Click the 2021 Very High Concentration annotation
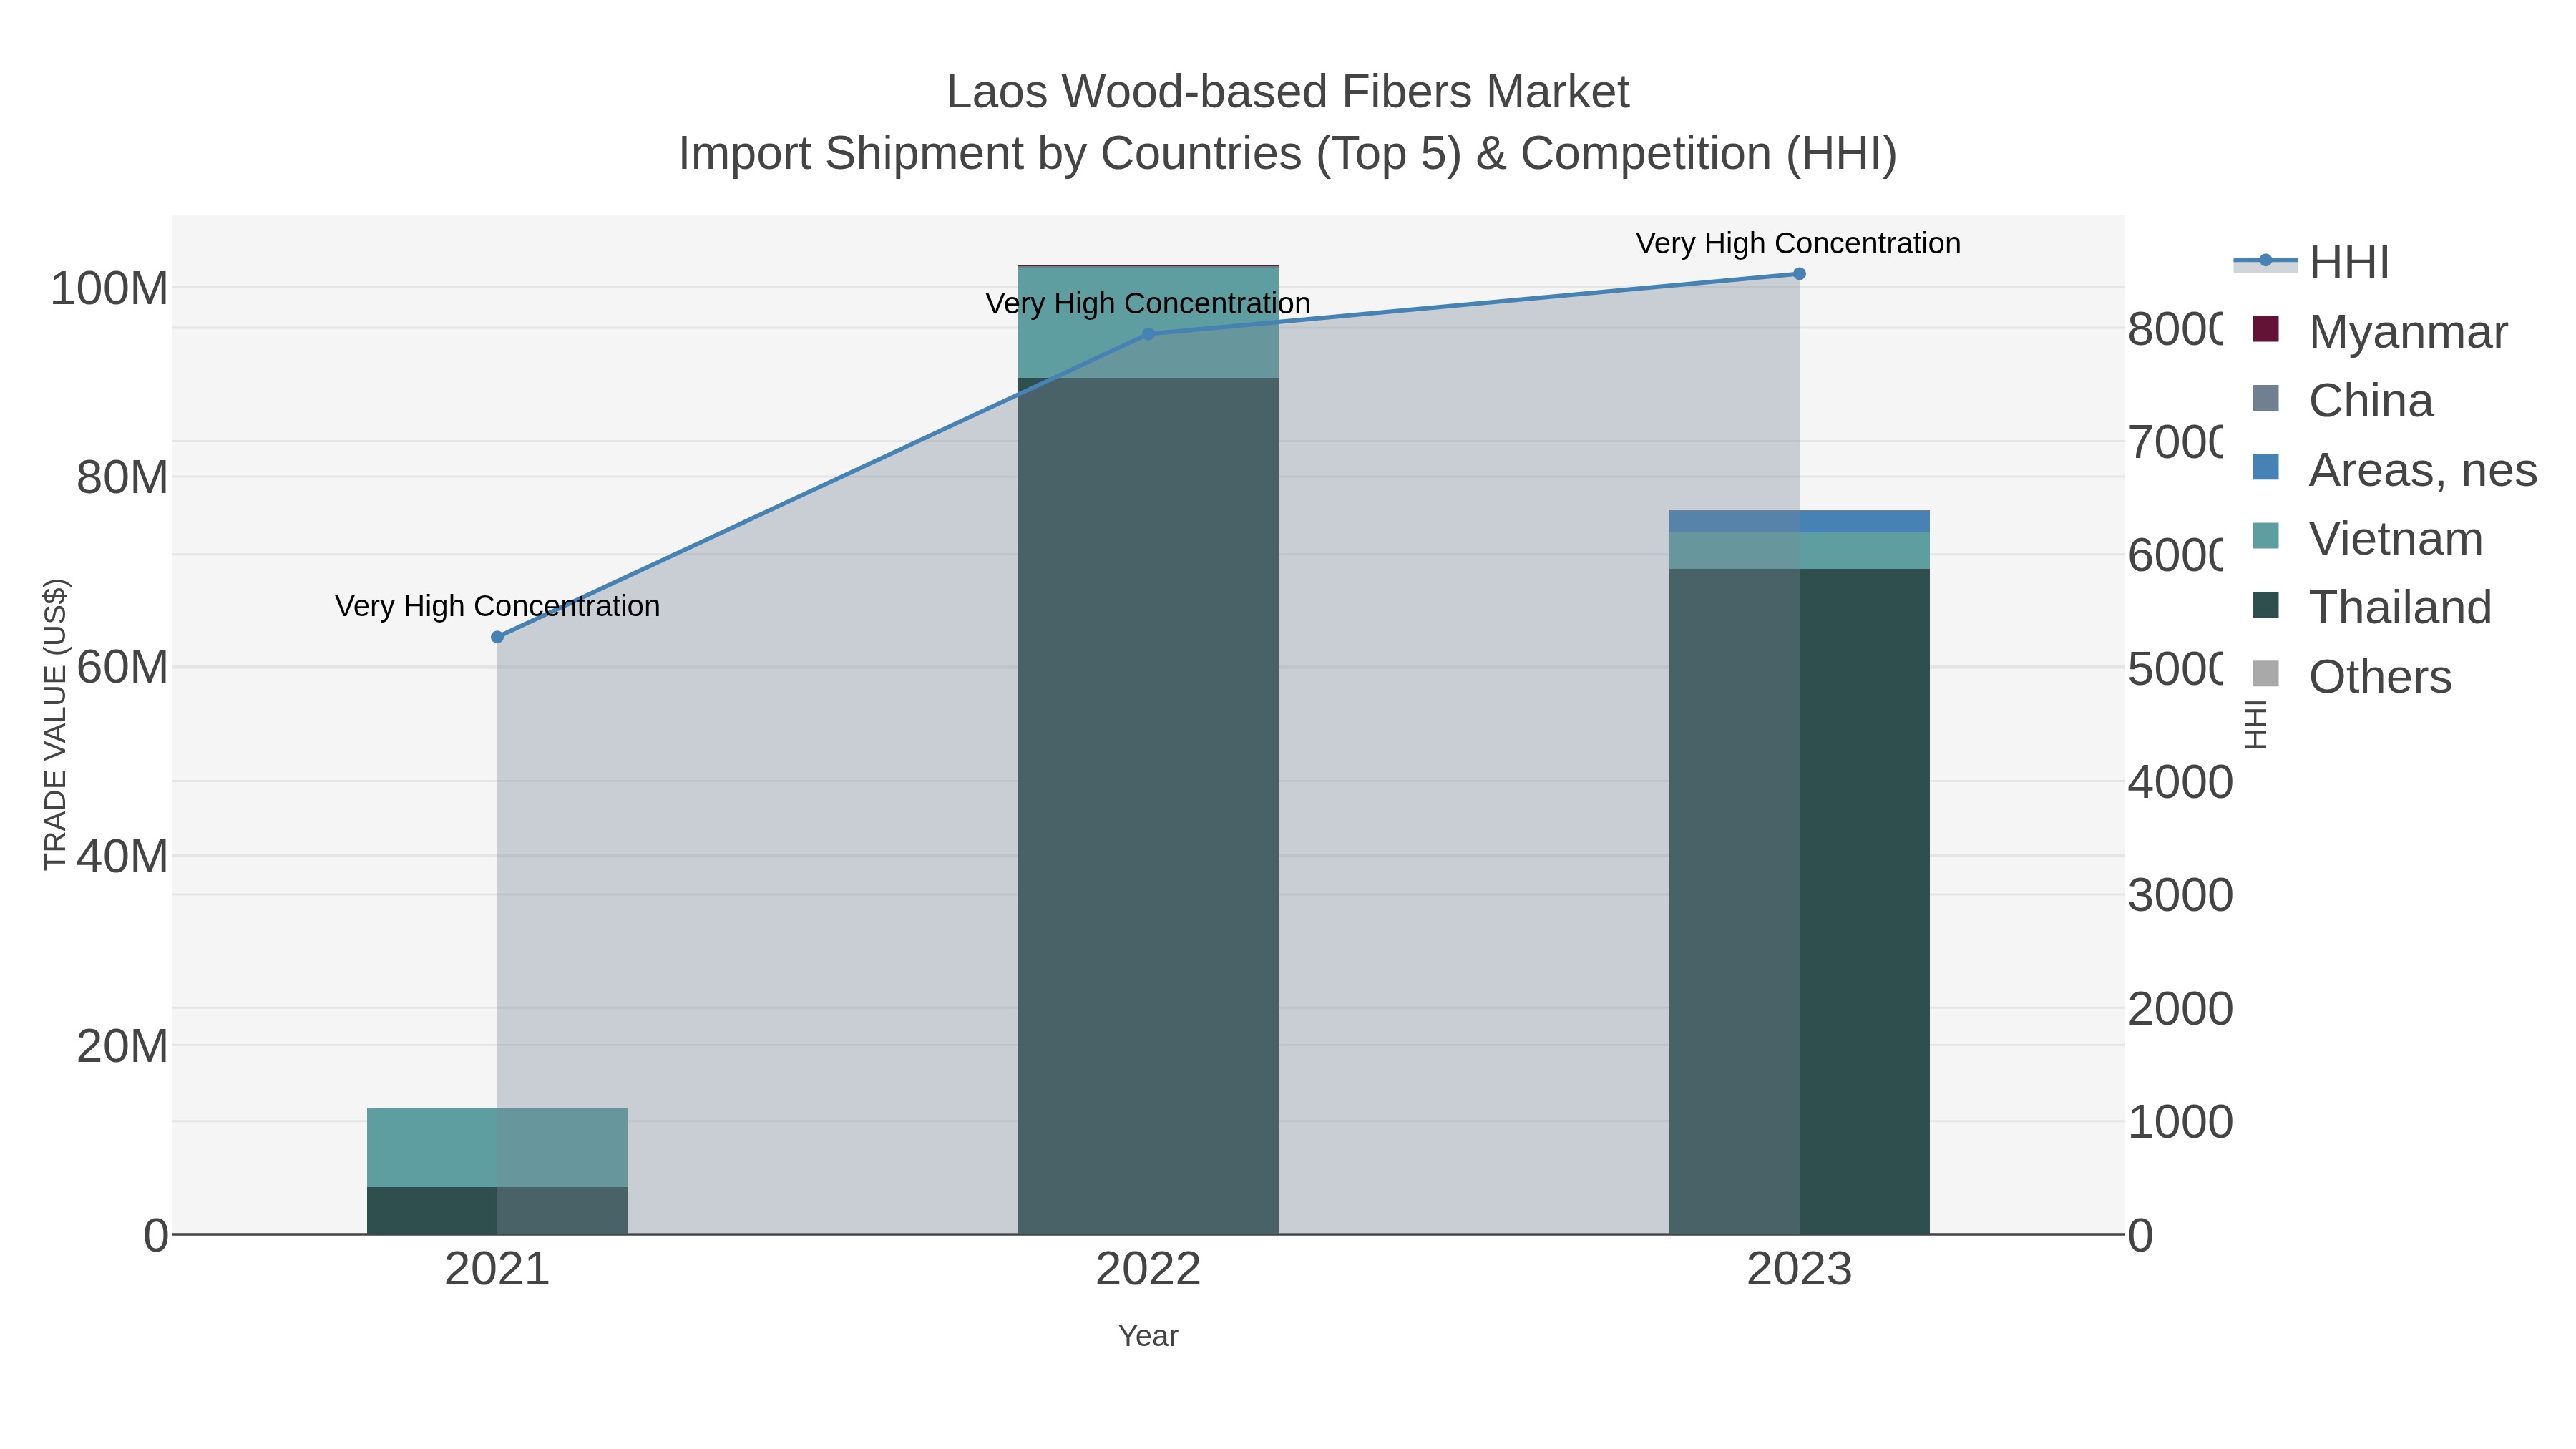The height and width of the screenshot is (1449, 2576). coord(497,606)
